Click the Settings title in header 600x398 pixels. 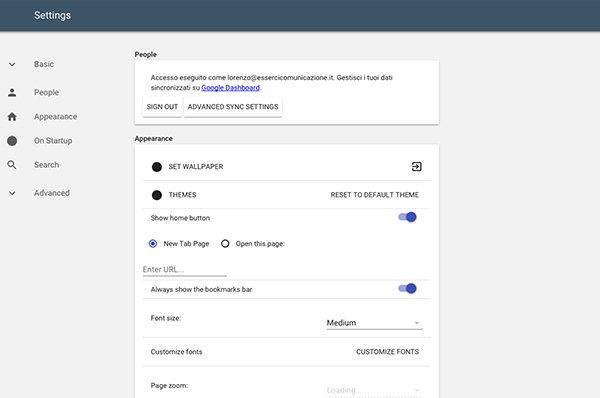click(52, 15)
